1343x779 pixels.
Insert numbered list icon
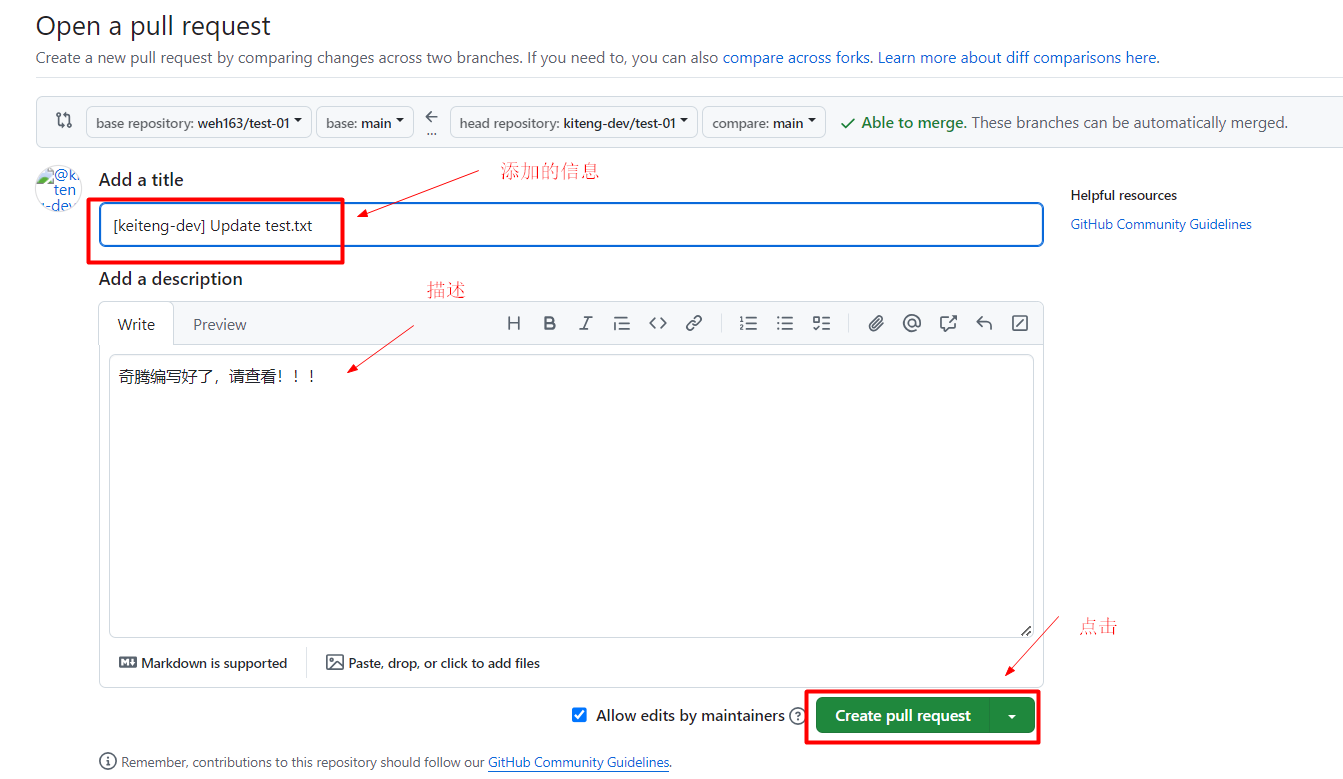click(748, 323)
